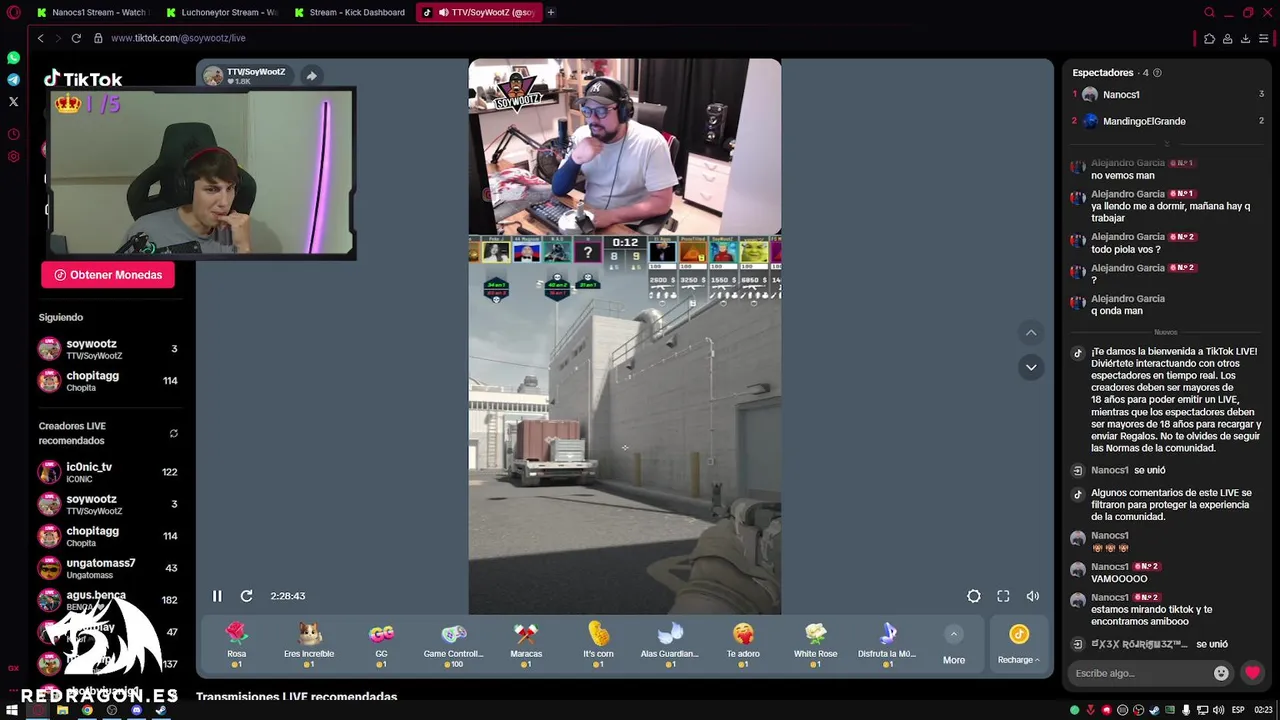Open browser downloads icon
1280x720 pixels.
pyautogui.click(x=1245, y=38)
